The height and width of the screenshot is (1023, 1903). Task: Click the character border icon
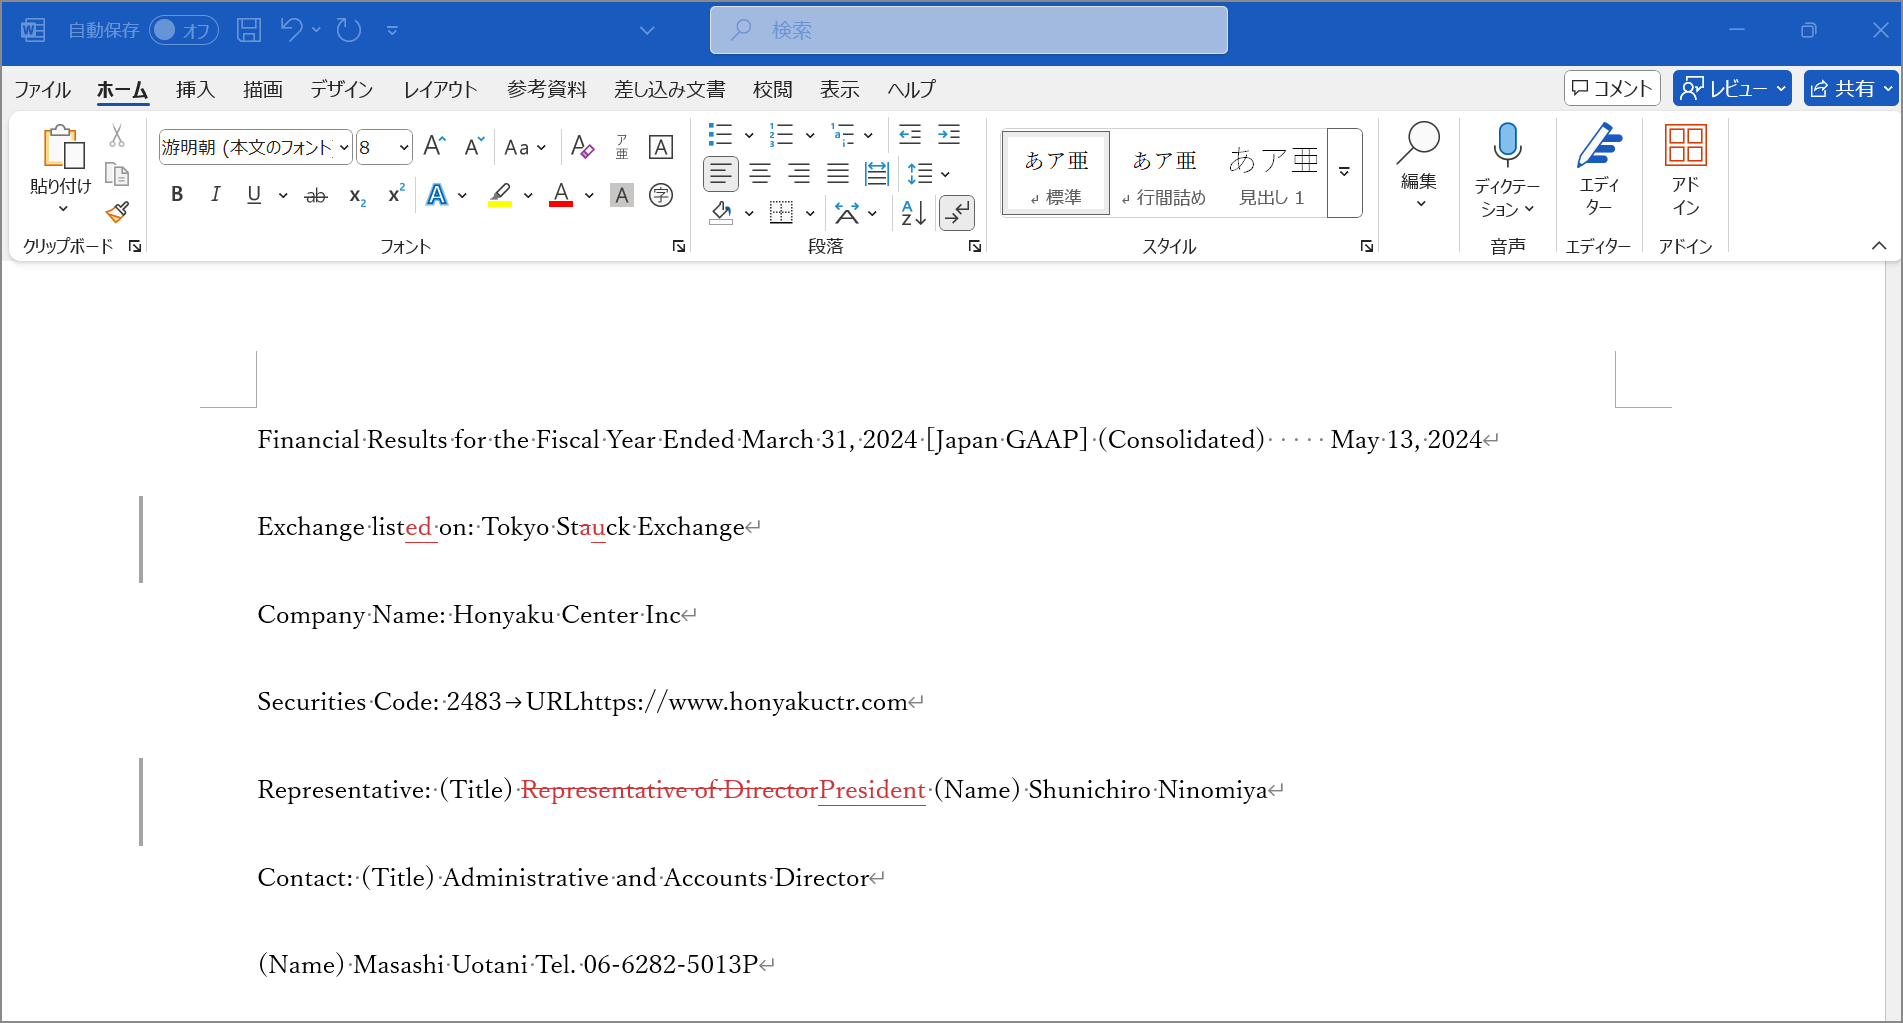pyautogui.click(x=661, y=147)
